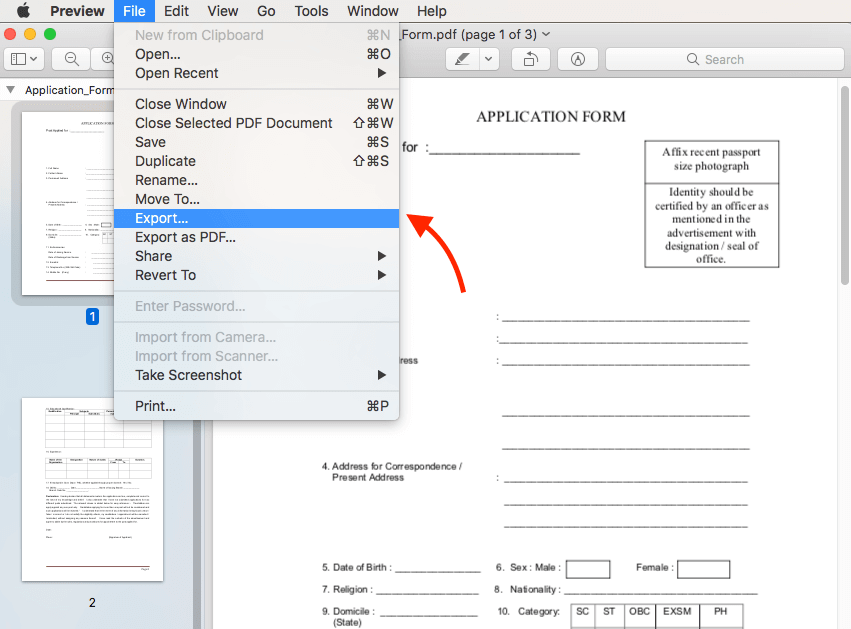Image resolution: width=851 pixels, height=629 pixels.
Task: Choose Rename... menu entry
Action: (x=256, y=180)
